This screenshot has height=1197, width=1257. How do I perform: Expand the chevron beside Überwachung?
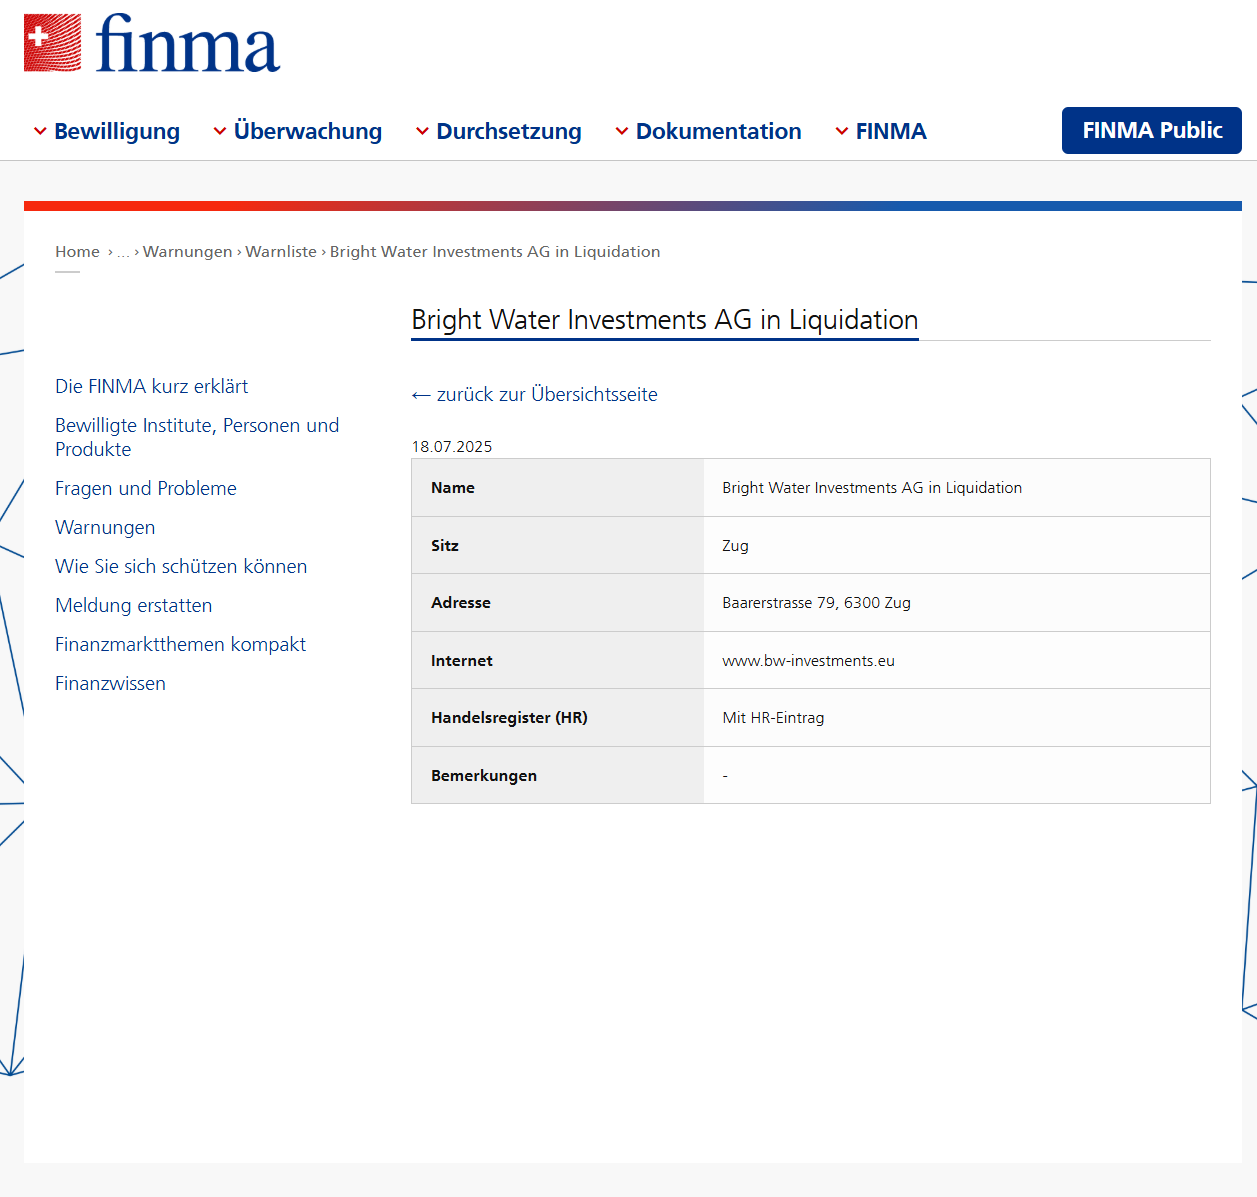tap(220, 131)
